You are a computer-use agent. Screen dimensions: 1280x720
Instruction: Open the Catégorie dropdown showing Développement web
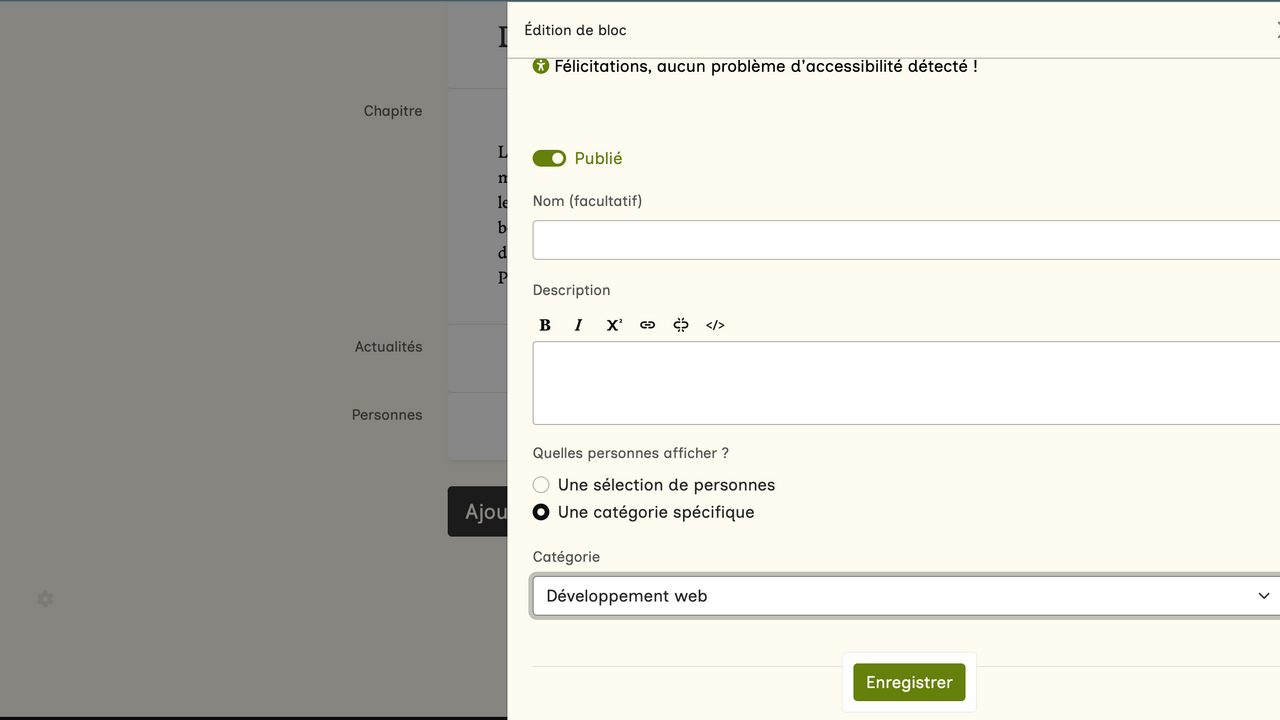(906, 596)
